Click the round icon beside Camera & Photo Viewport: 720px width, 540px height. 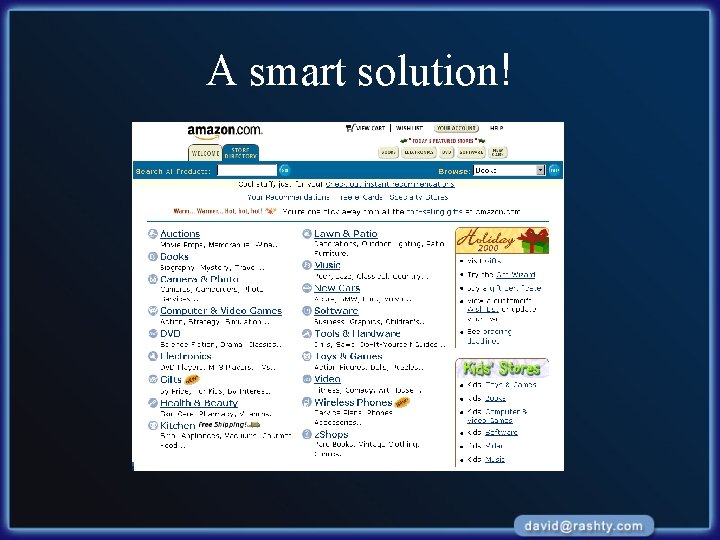pos(153,279)
